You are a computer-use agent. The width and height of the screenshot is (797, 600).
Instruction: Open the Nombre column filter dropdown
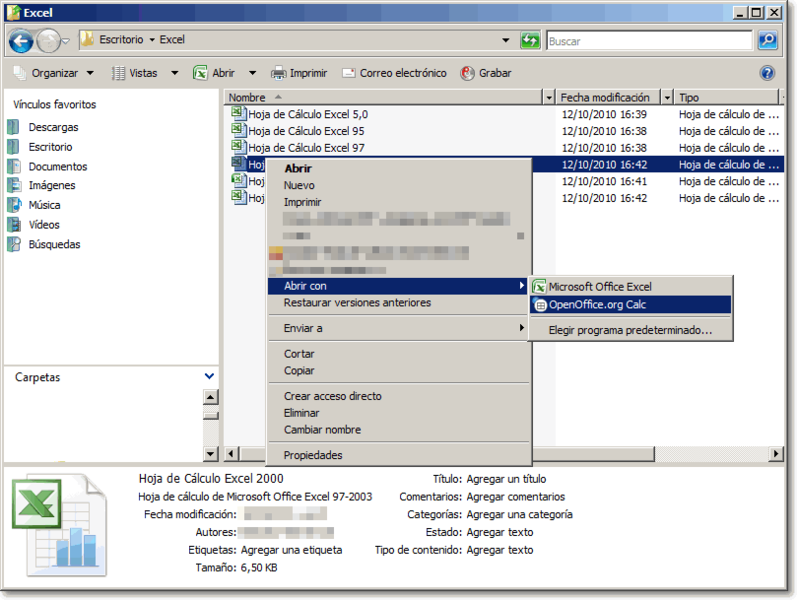[548, 97]
